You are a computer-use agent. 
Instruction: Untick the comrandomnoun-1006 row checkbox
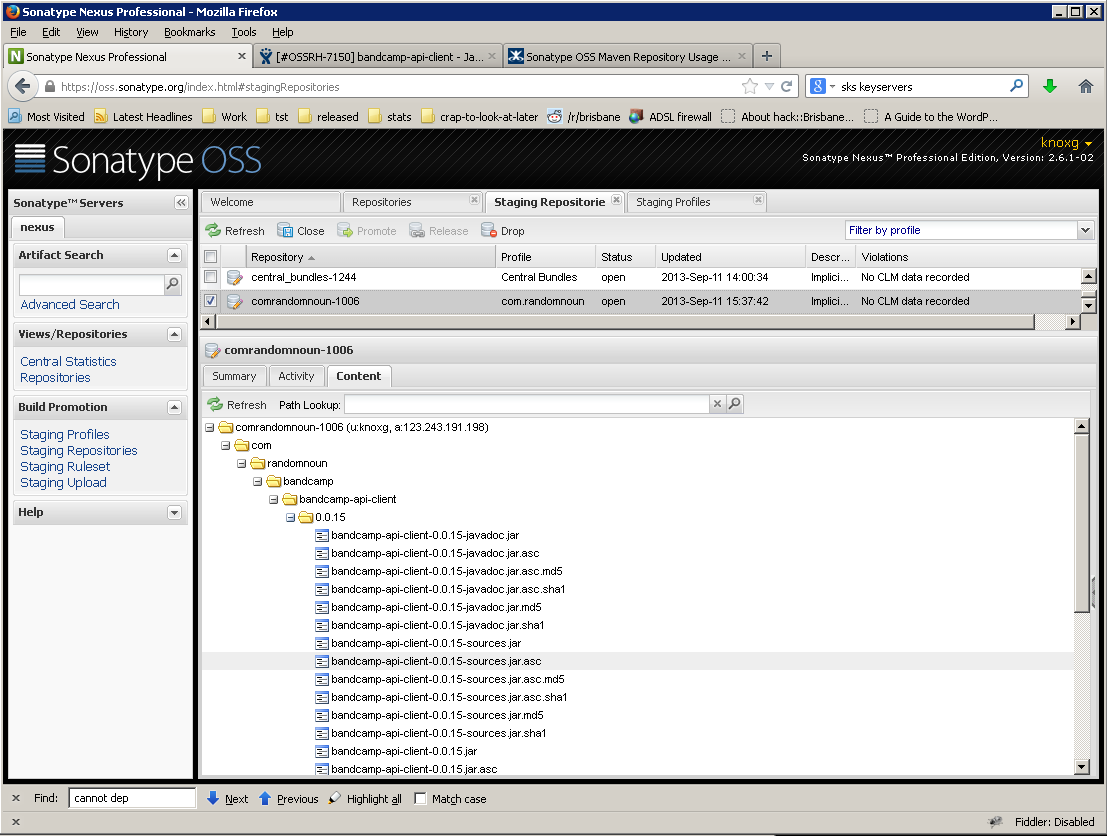210,300
